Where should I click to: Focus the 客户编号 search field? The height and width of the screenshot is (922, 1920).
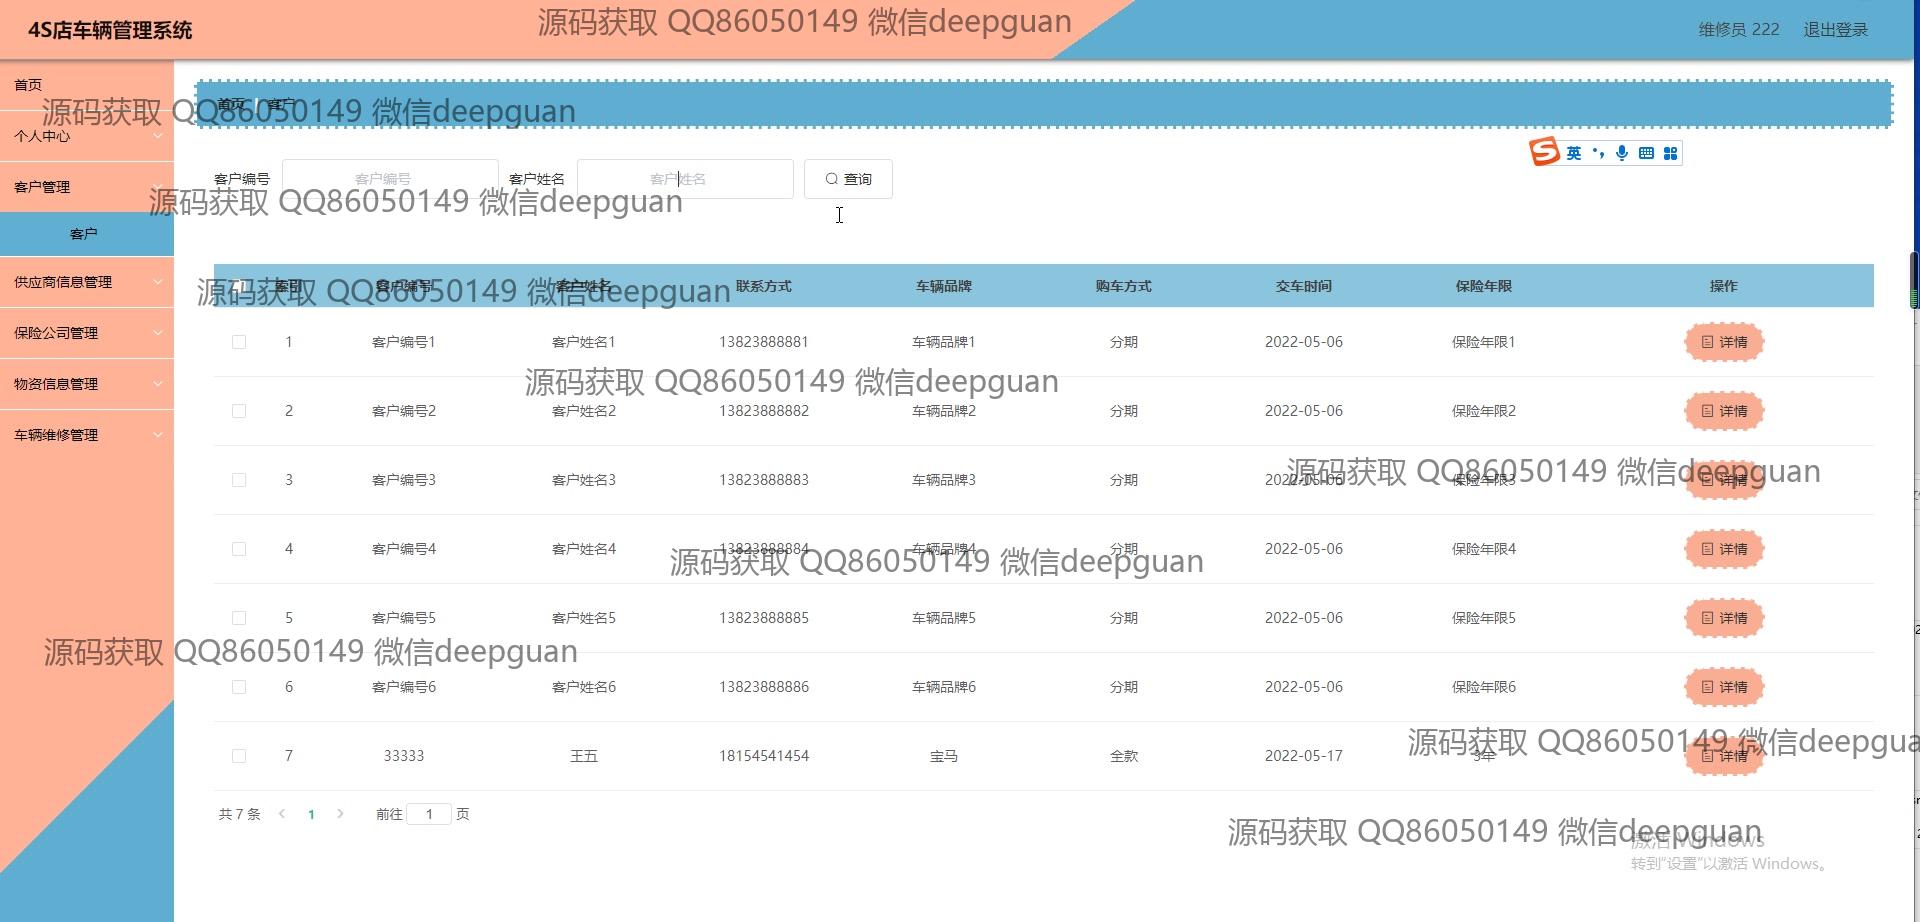(x=390, y=179)
